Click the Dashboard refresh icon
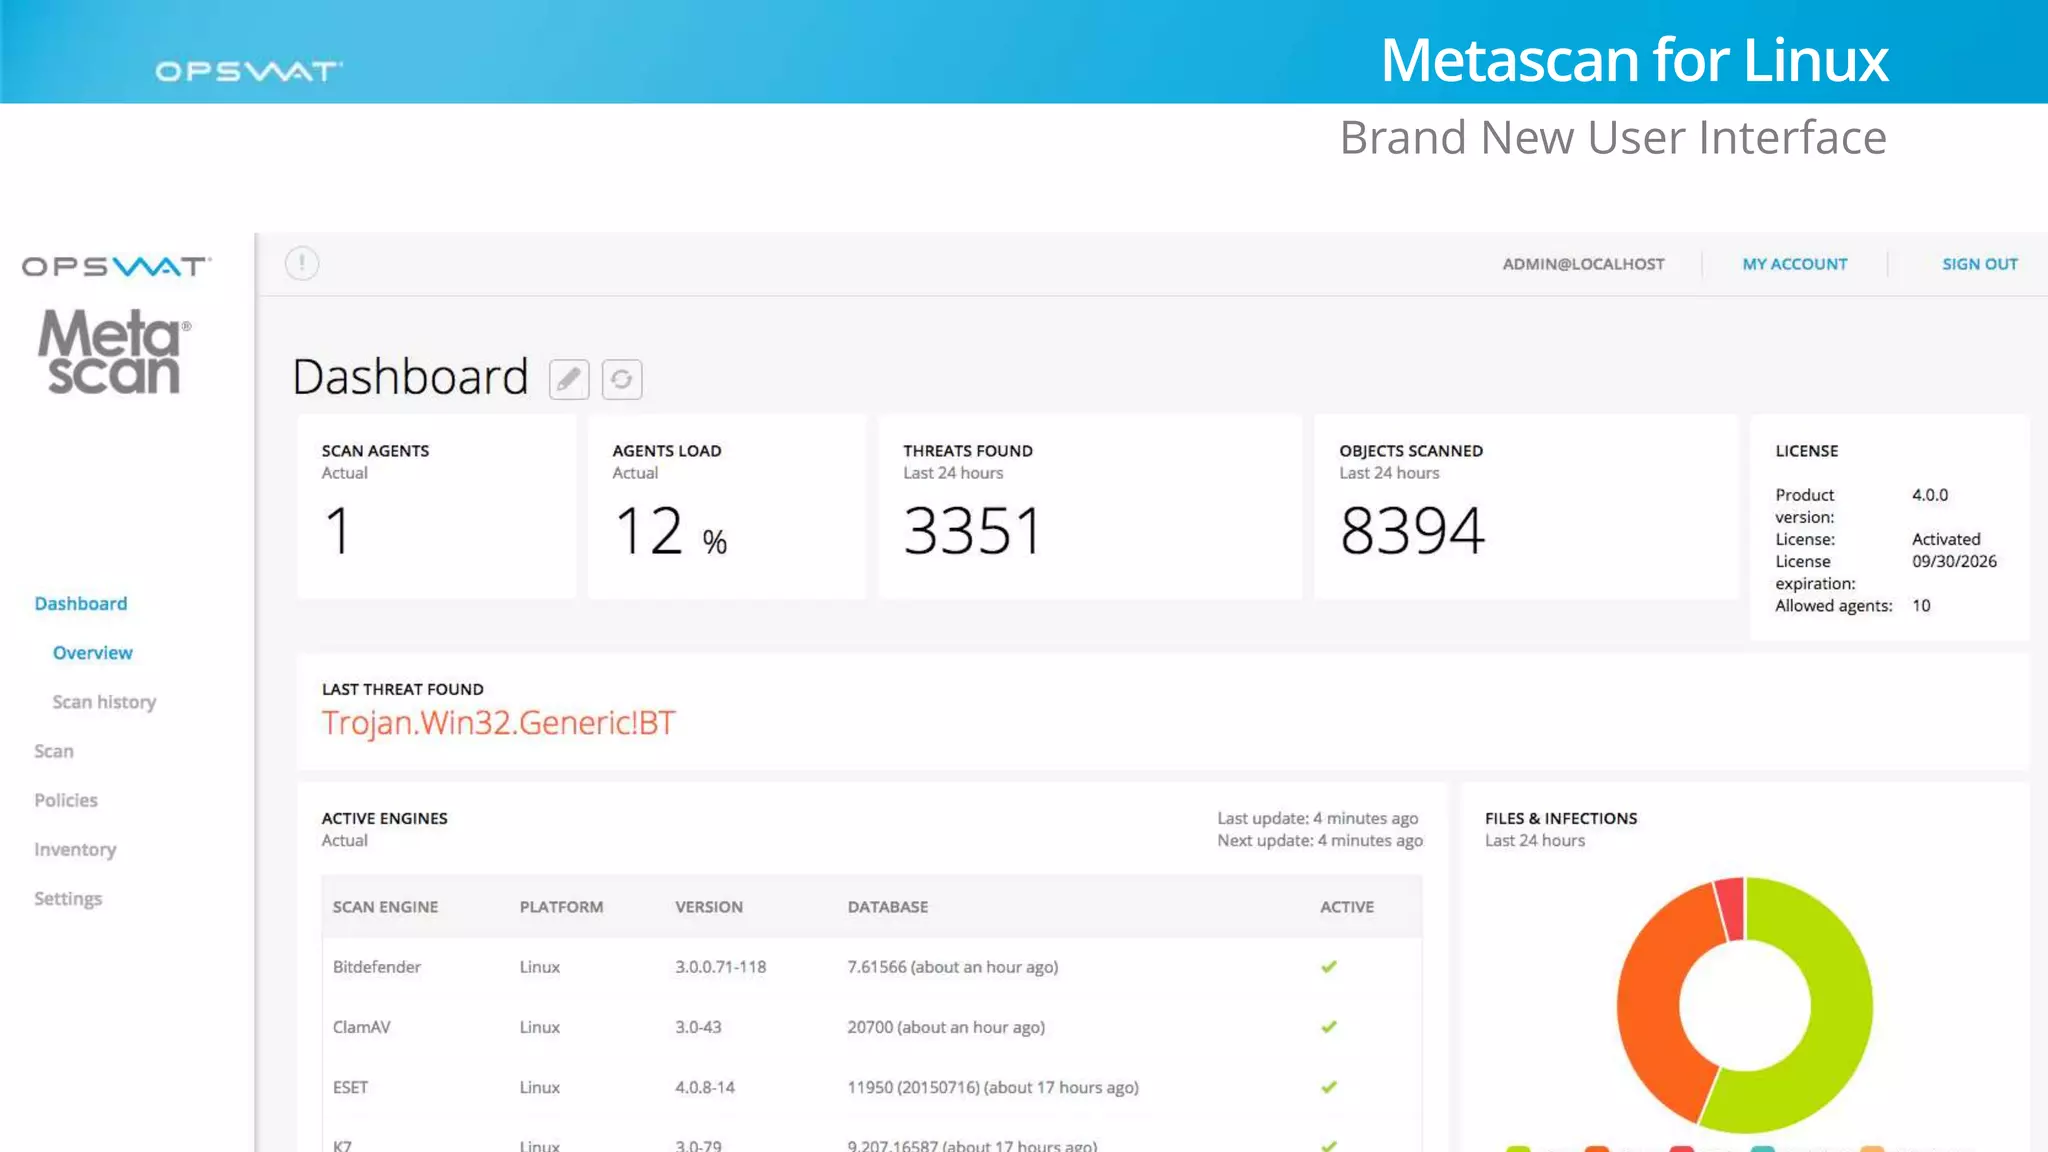This screenshot has height=1152, width=2048. point(622,379)
